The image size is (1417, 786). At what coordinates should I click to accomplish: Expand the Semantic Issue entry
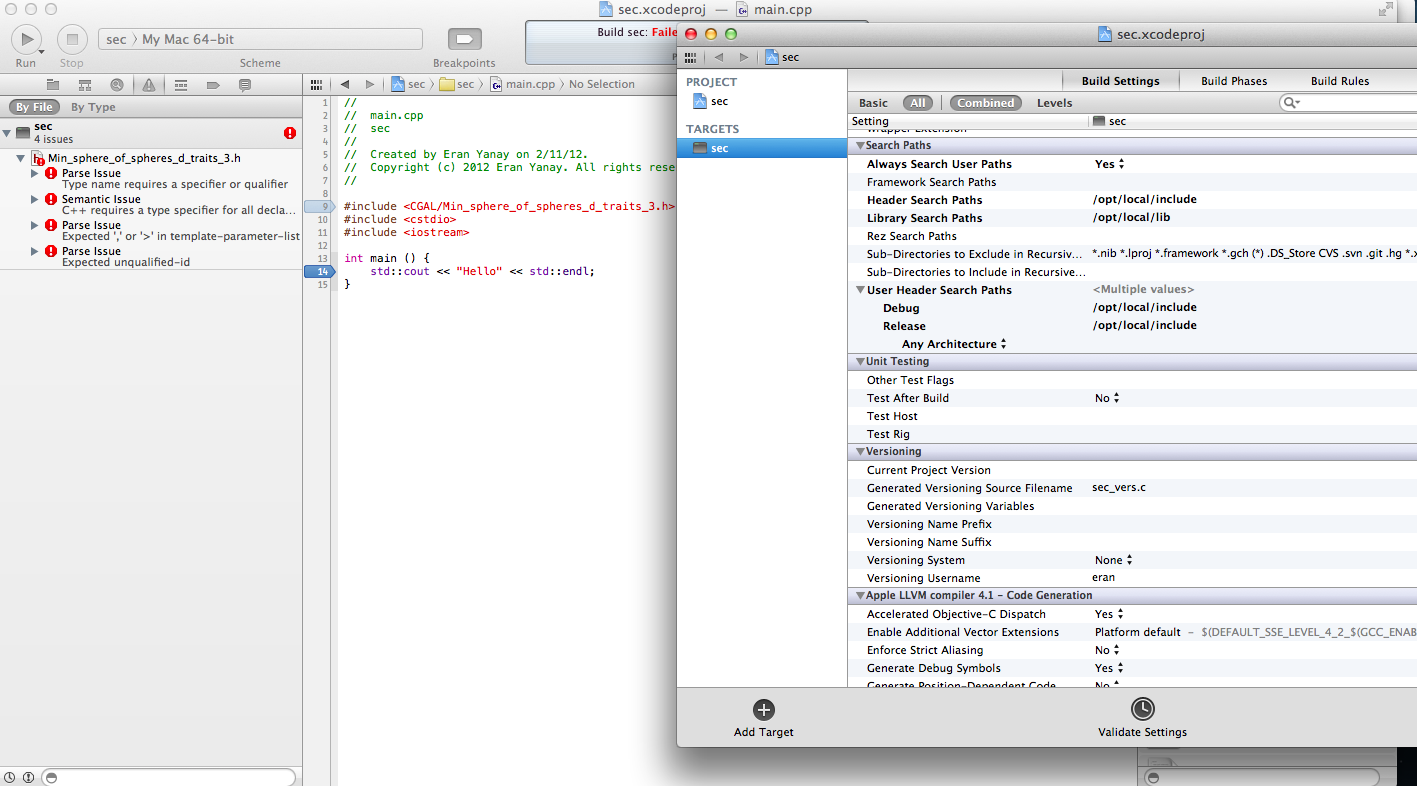pyautogui.click(x=35, y=199)
